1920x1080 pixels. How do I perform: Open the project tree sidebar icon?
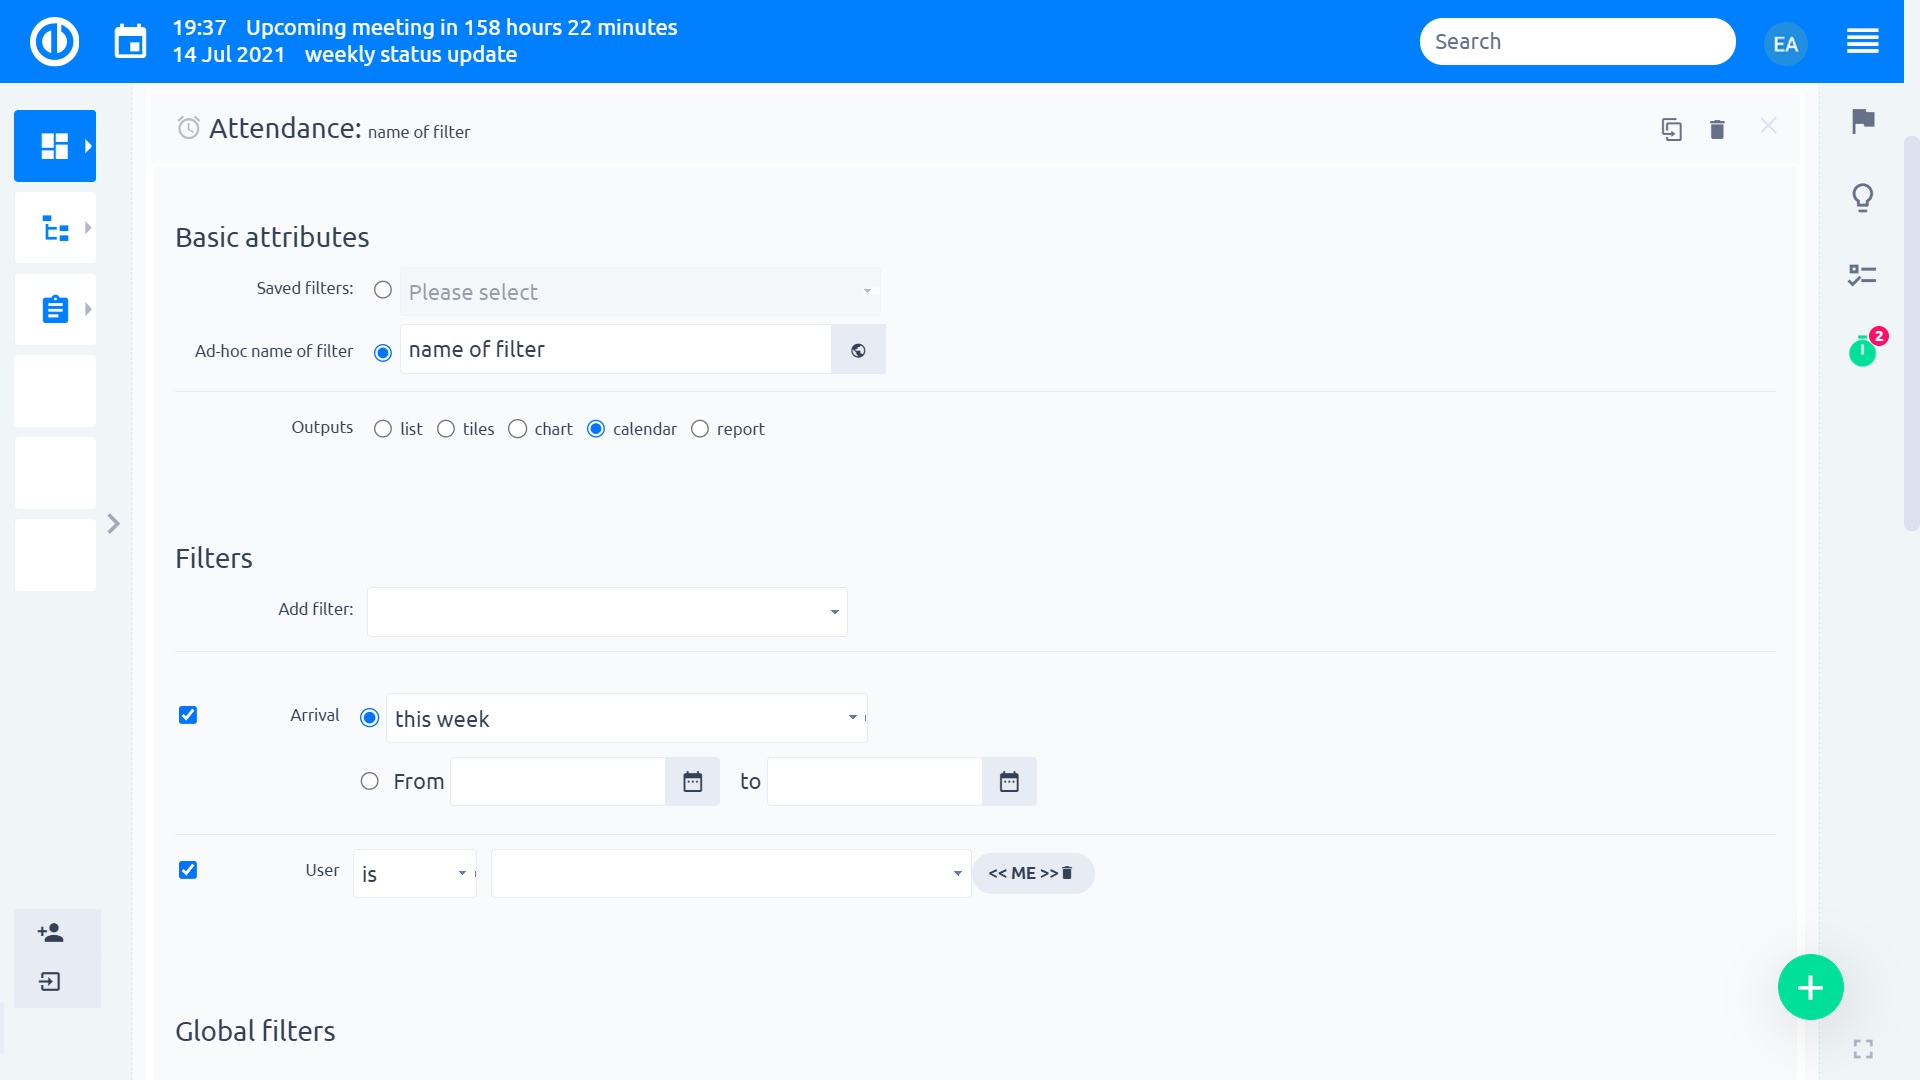[x=55, y=228]
